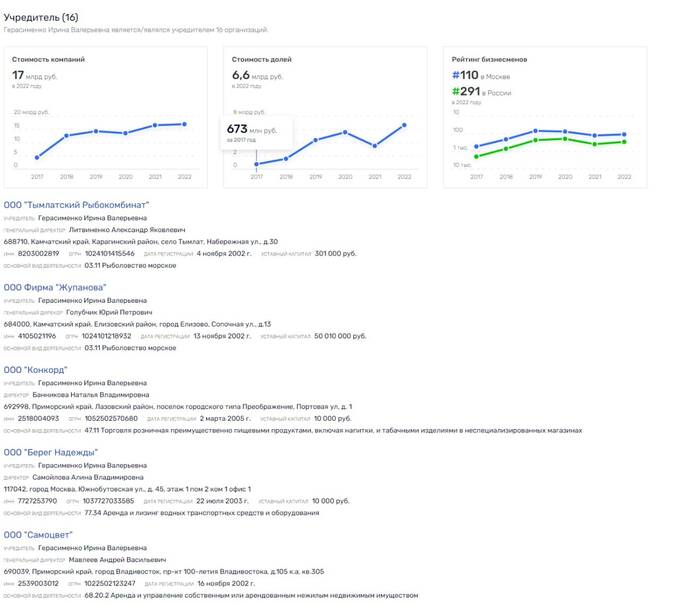Open ООО "Берег Надежды" company page
This screenshot has width=680, height=605.
(51, 452)
